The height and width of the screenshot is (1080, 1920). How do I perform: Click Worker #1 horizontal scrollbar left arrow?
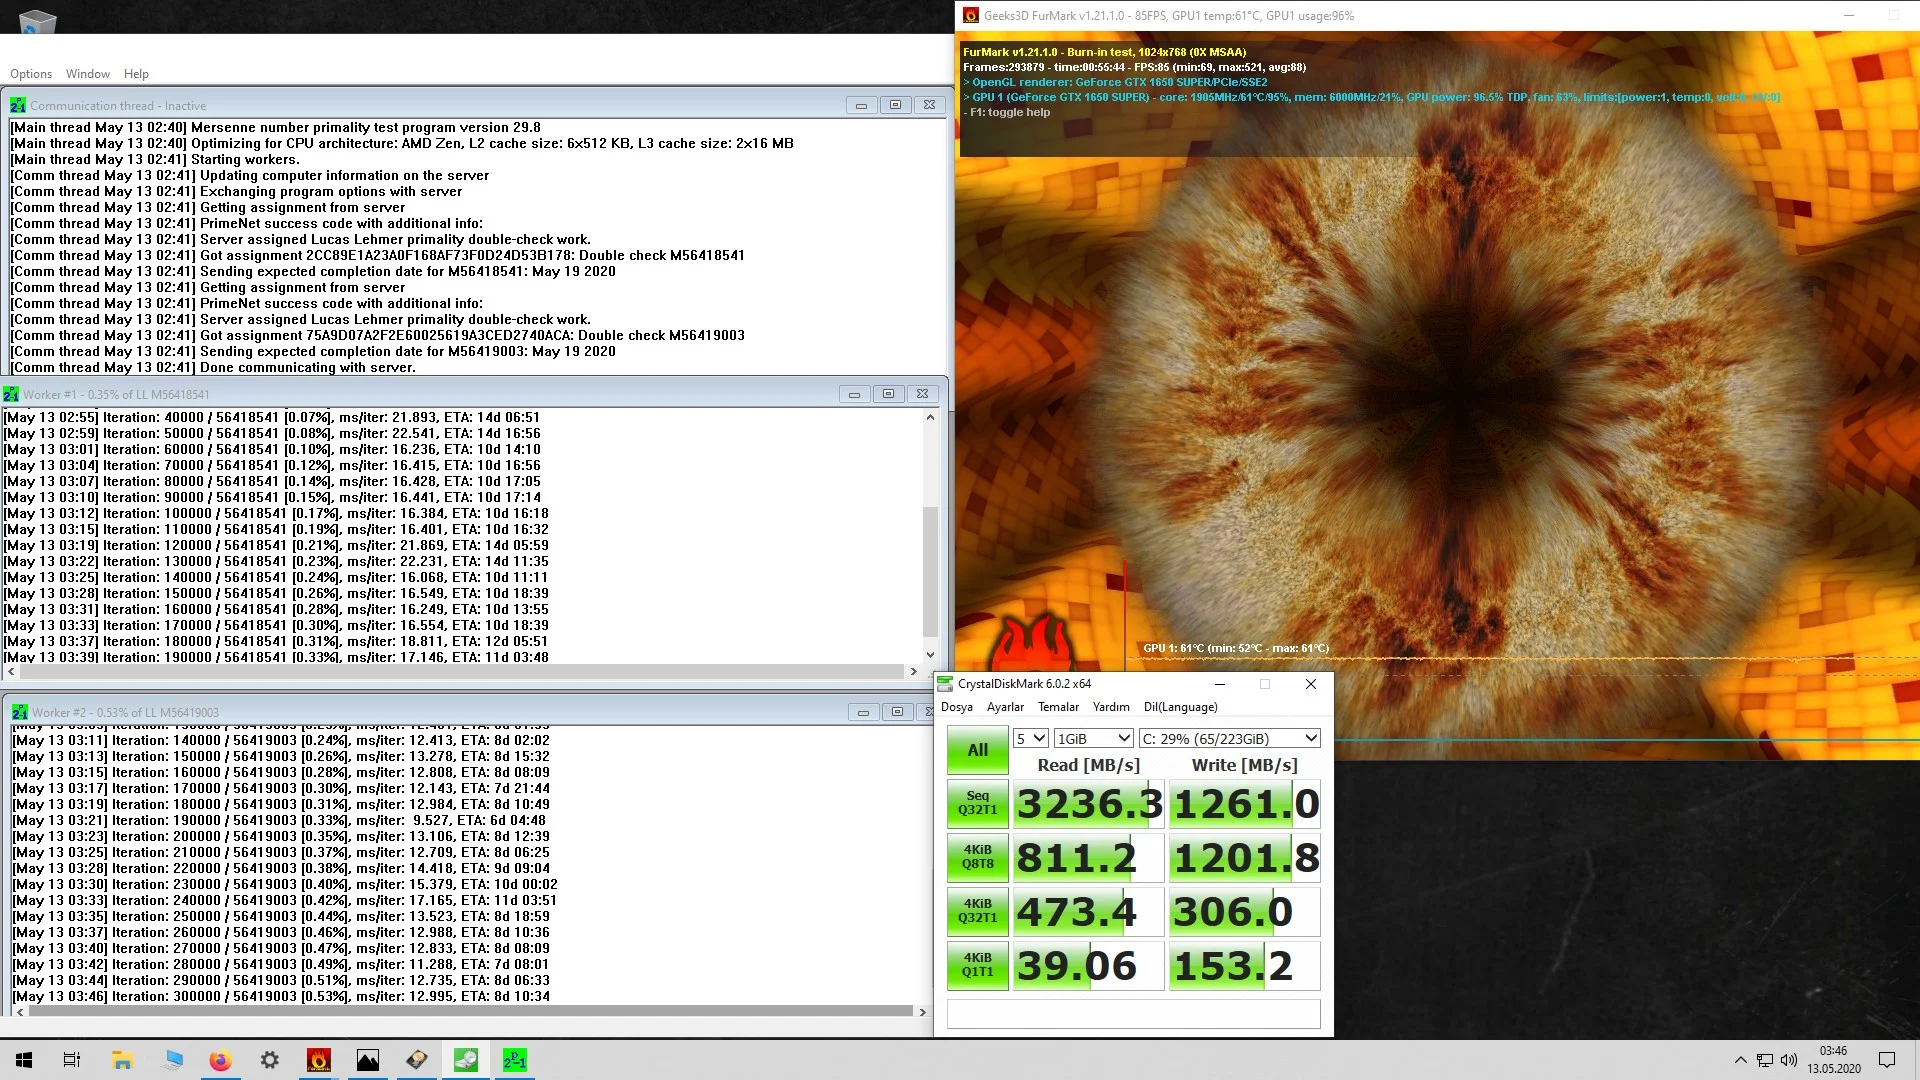11,672
